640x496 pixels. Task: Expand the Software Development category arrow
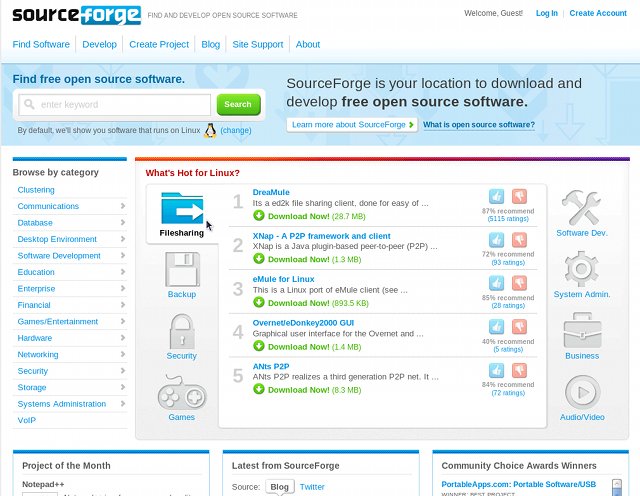(123, 256)
